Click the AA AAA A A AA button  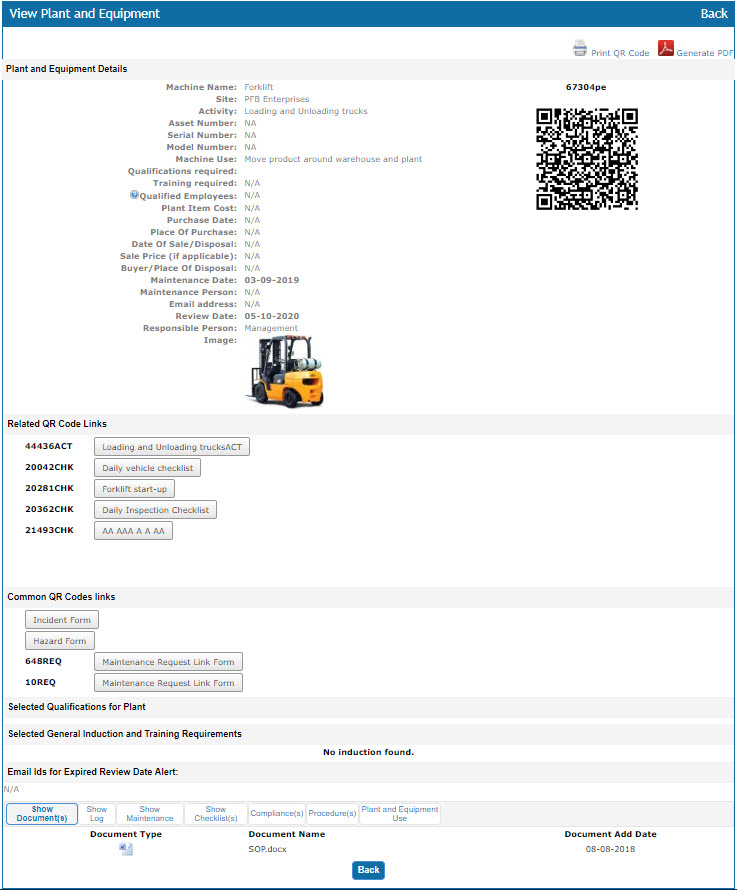coord(133,531)
